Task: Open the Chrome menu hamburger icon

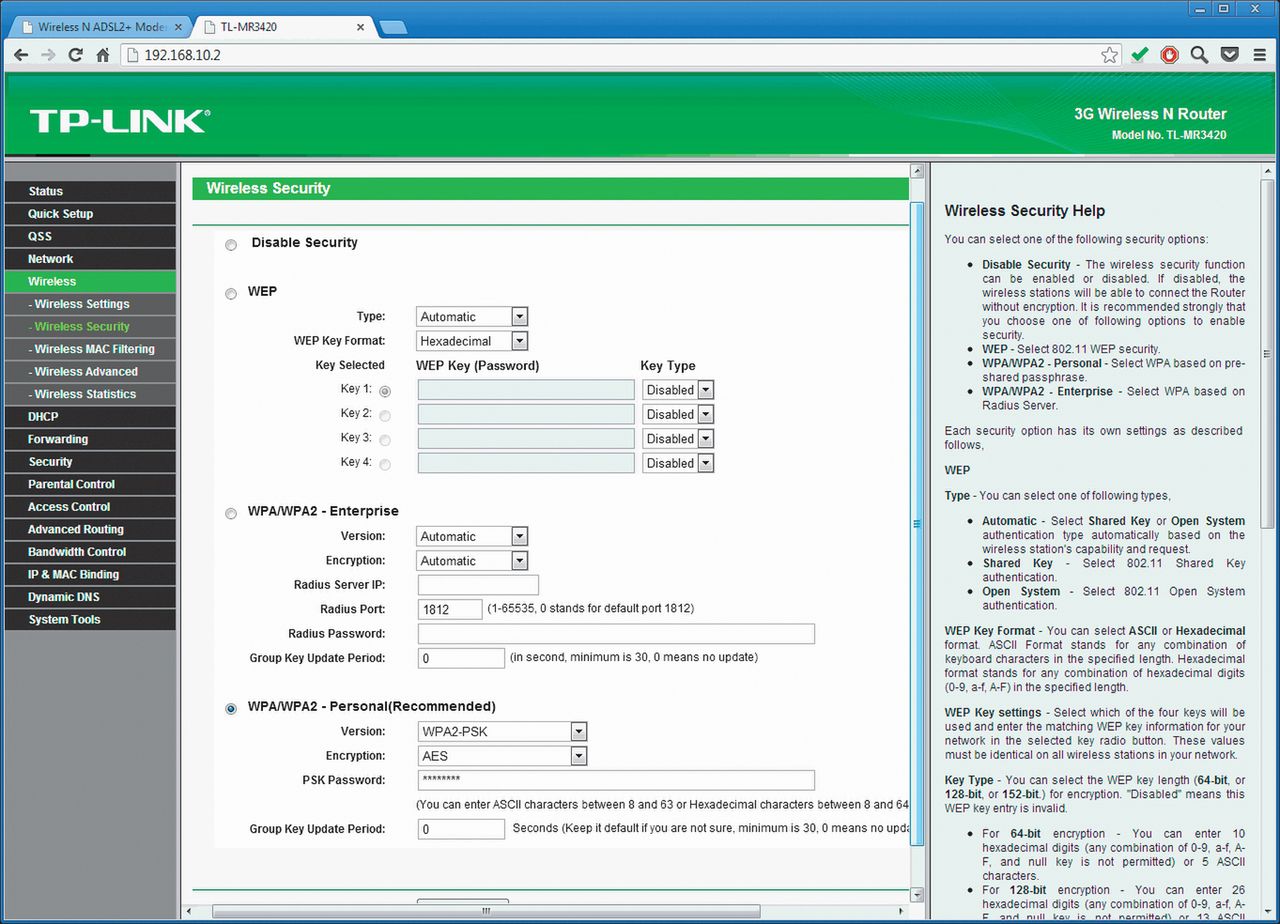Action: [x=1260, y=55]
